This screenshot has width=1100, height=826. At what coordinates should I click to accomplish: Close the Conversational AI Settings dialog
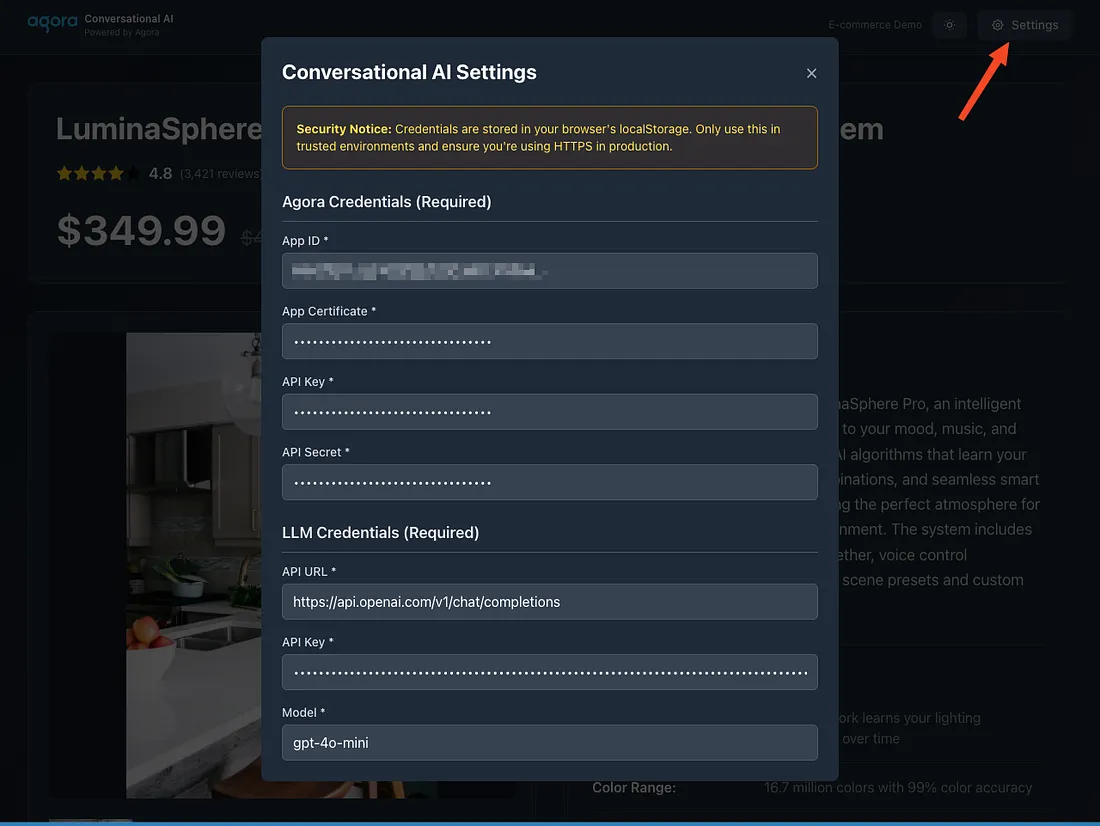click(x=811, y=73)
